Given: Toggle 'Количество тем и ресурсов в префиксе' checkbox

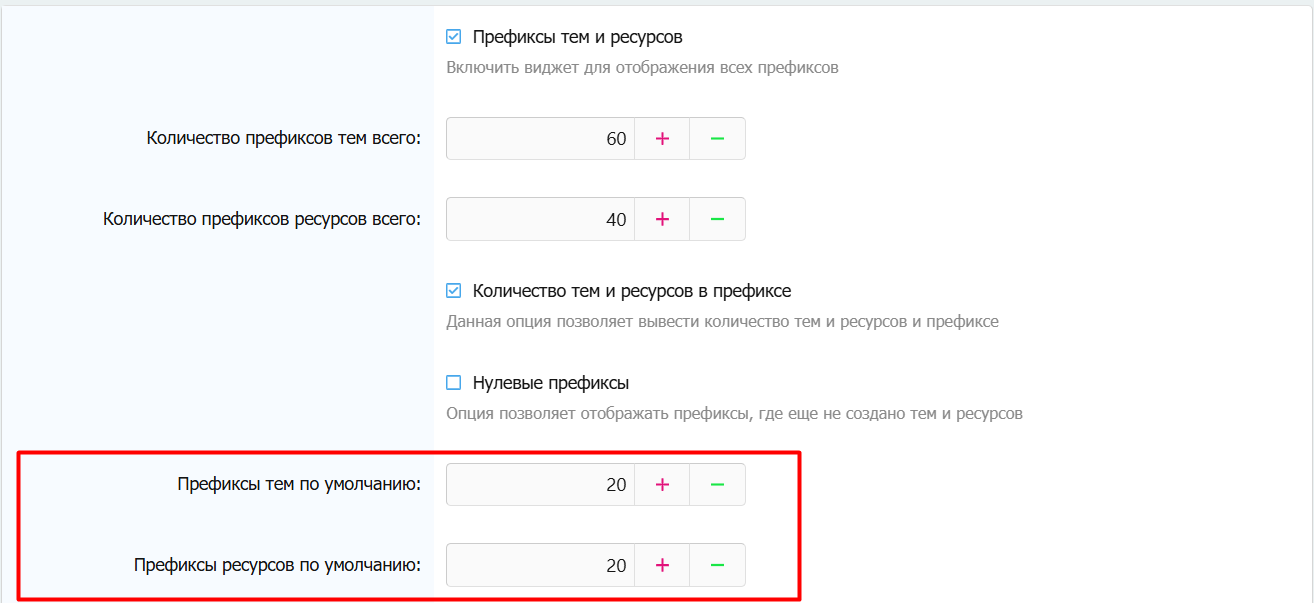Looking at the screenshot, I should click(x=454, y=291).
